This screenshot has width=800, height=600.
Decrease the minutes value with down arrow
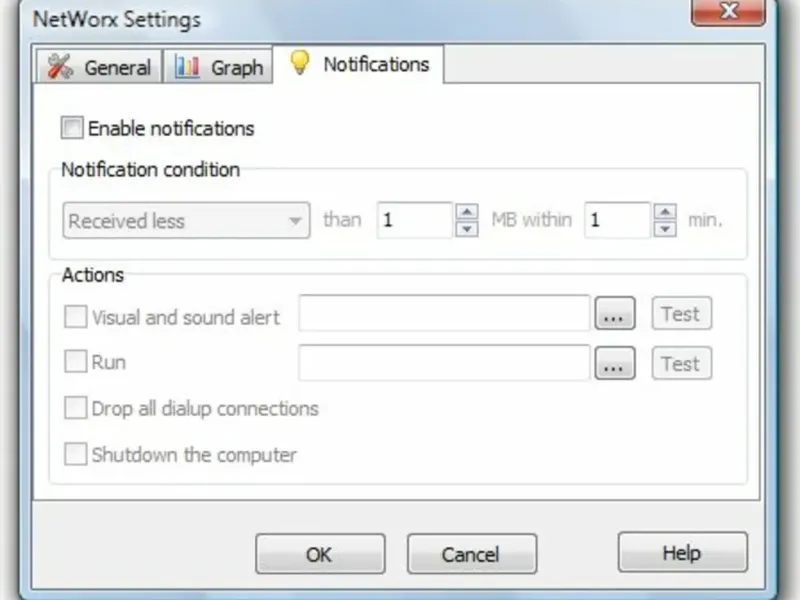tap(665, 229)
